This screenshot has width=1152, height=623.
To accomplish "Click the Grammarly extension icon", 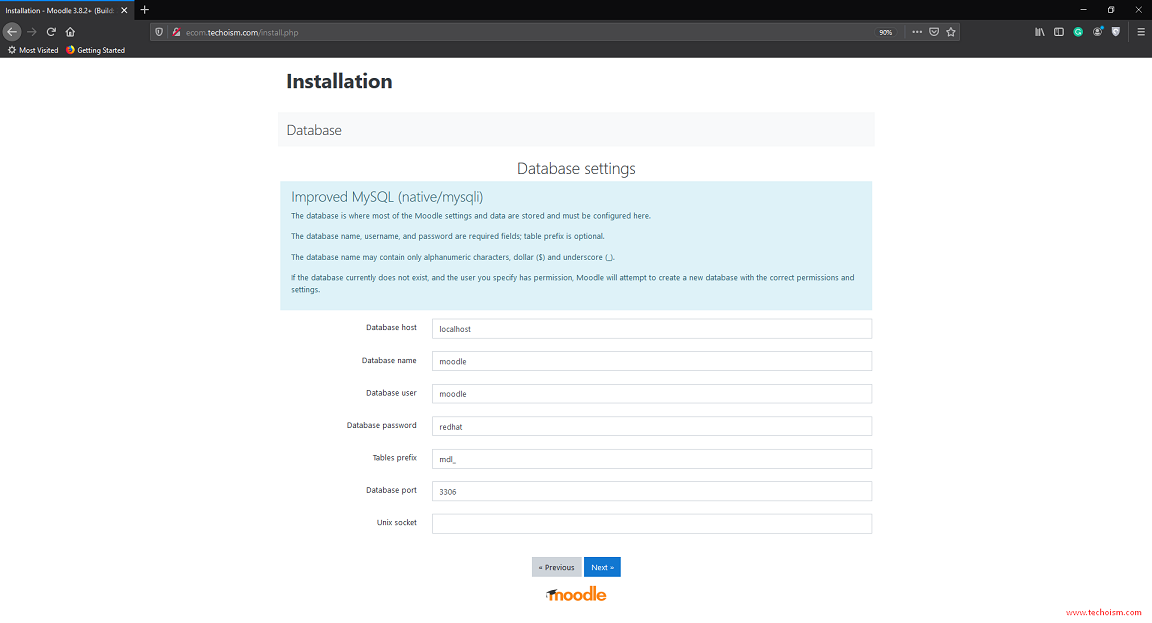I will pyautogui.click(x=1078, y=32).
